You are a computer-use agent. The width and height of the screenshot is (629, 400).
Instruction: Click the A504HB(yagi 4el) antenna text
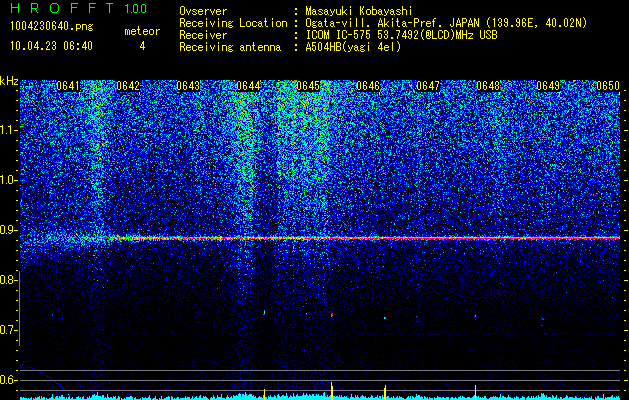pyautogui.click(x=353, y=47)
